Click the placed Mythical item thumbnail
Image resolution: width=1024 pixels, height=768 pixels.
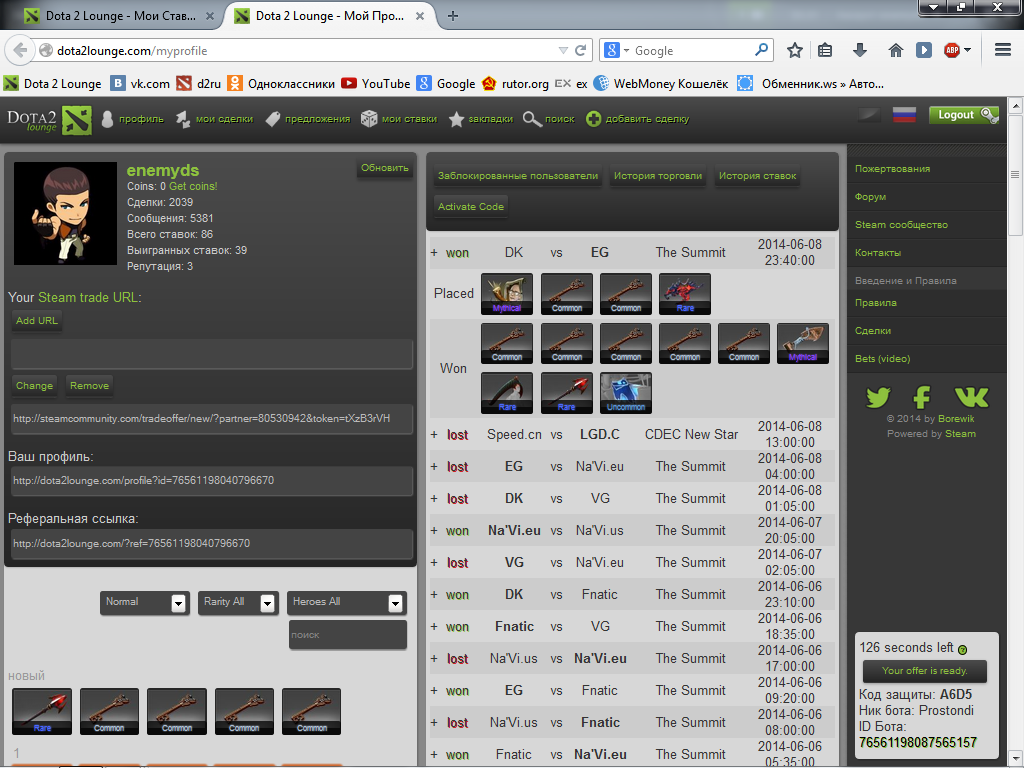coord(507,294)
